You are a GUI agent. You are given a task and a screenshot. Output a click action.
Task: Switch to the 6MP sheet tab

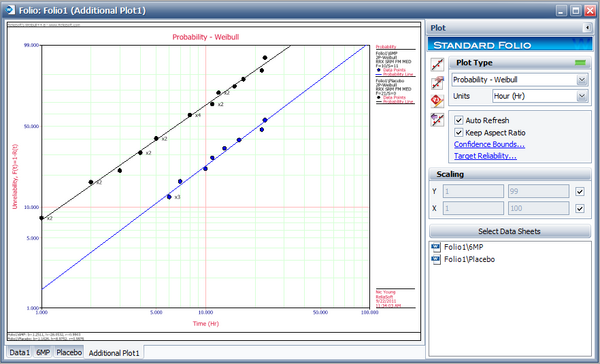[x=43, y=352]
